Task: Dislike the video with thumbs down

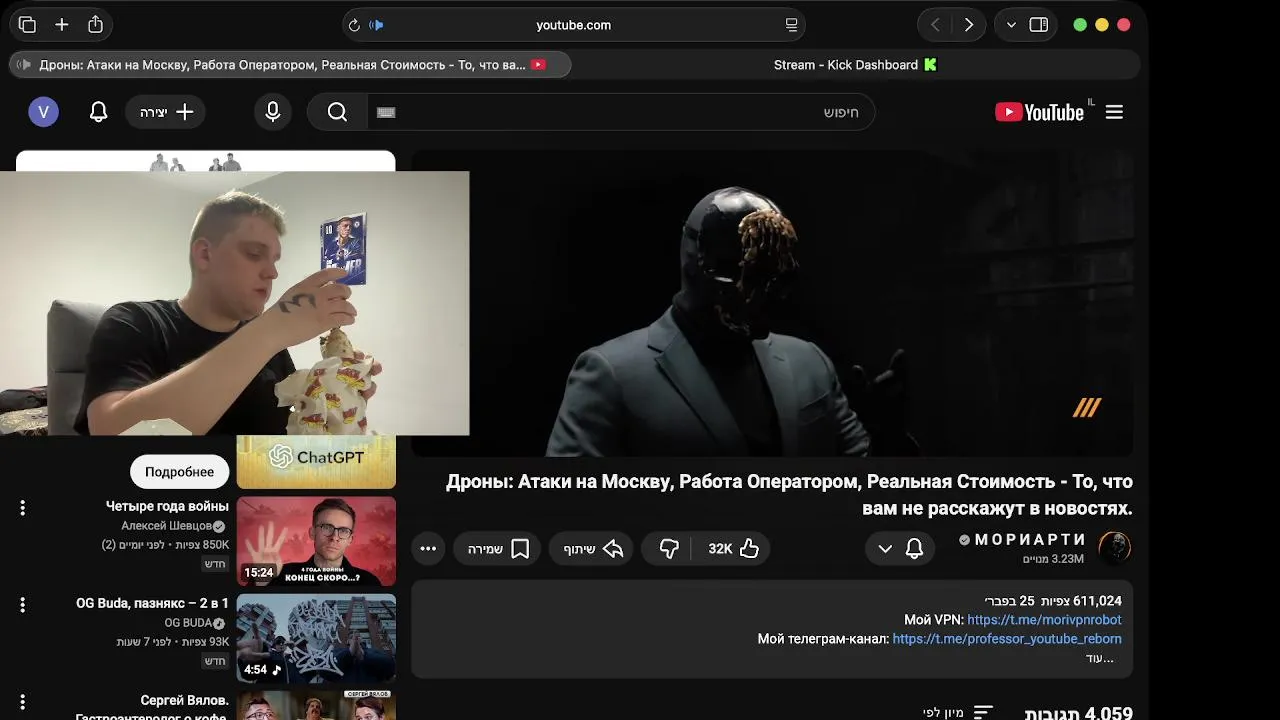Action: [669, 548]
